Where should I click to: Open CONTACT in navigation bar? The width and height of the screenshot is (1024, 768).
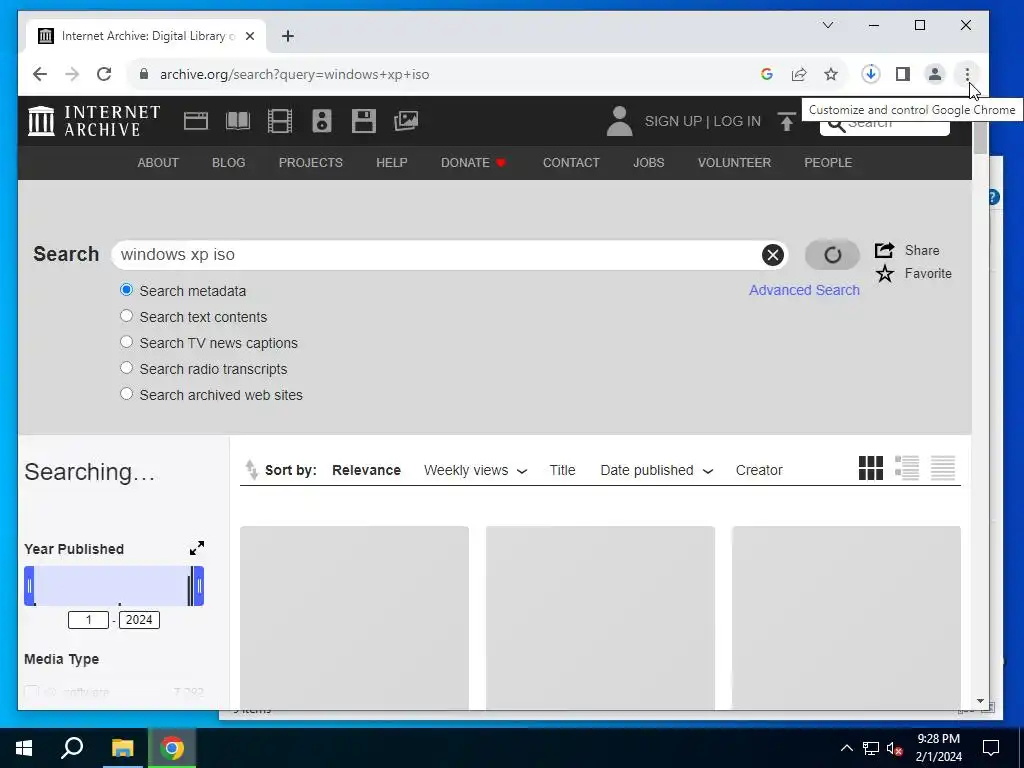point(571,163)
